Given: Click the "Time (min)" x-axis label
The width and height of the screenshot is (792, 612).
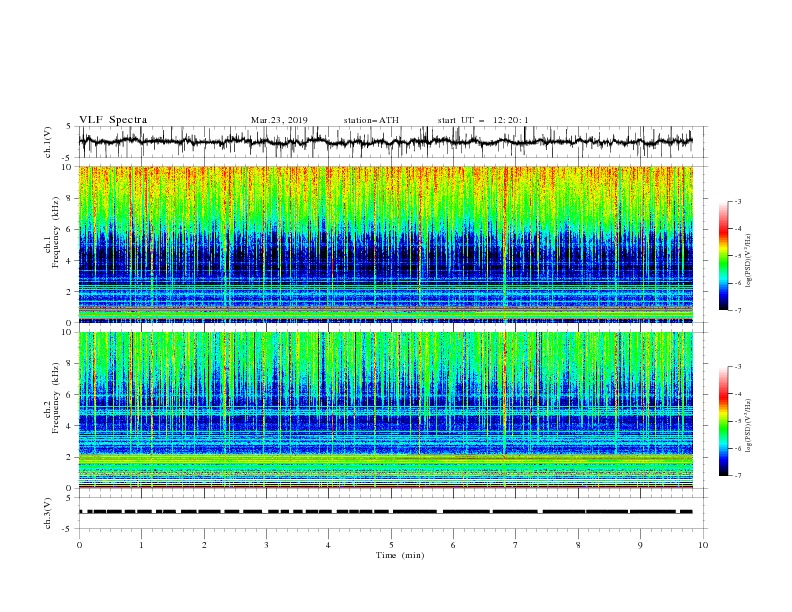Looking at the screenshot, I should point(400,555).
